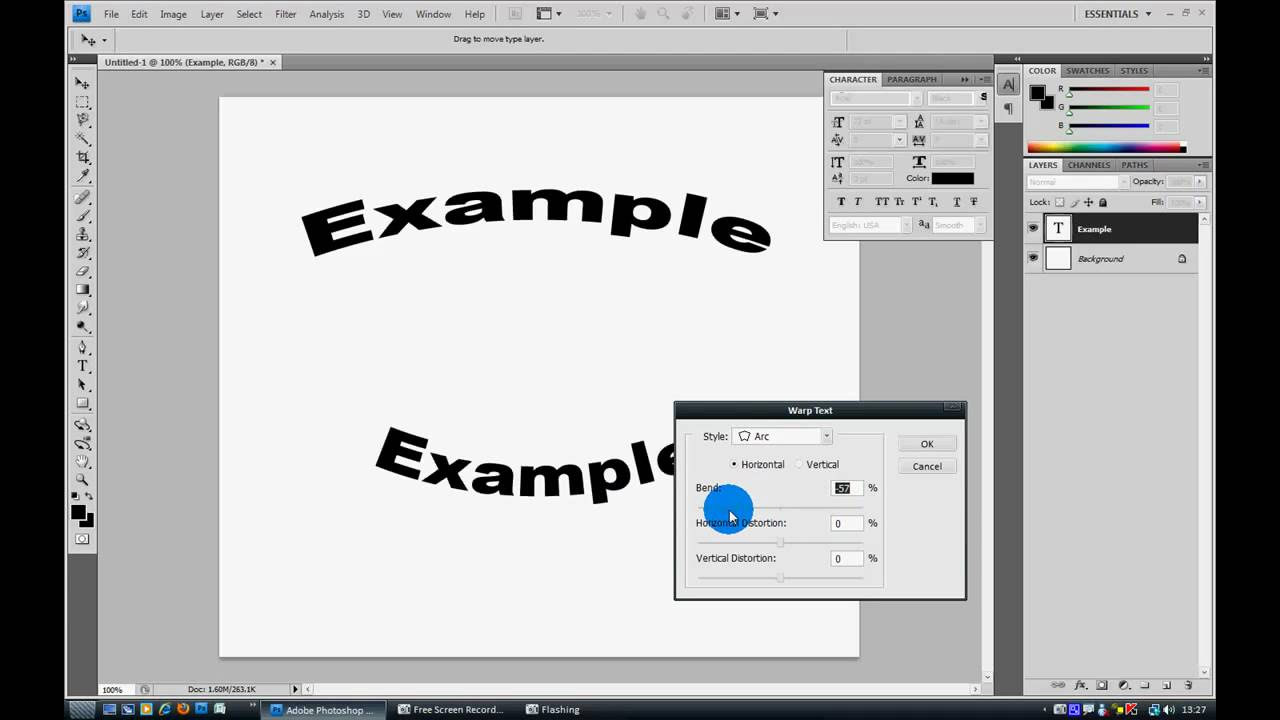Viewport: 1280px width, 720px height.
Task: Click the Vertical Distortion slider
Action: click(x=780, y=578)
